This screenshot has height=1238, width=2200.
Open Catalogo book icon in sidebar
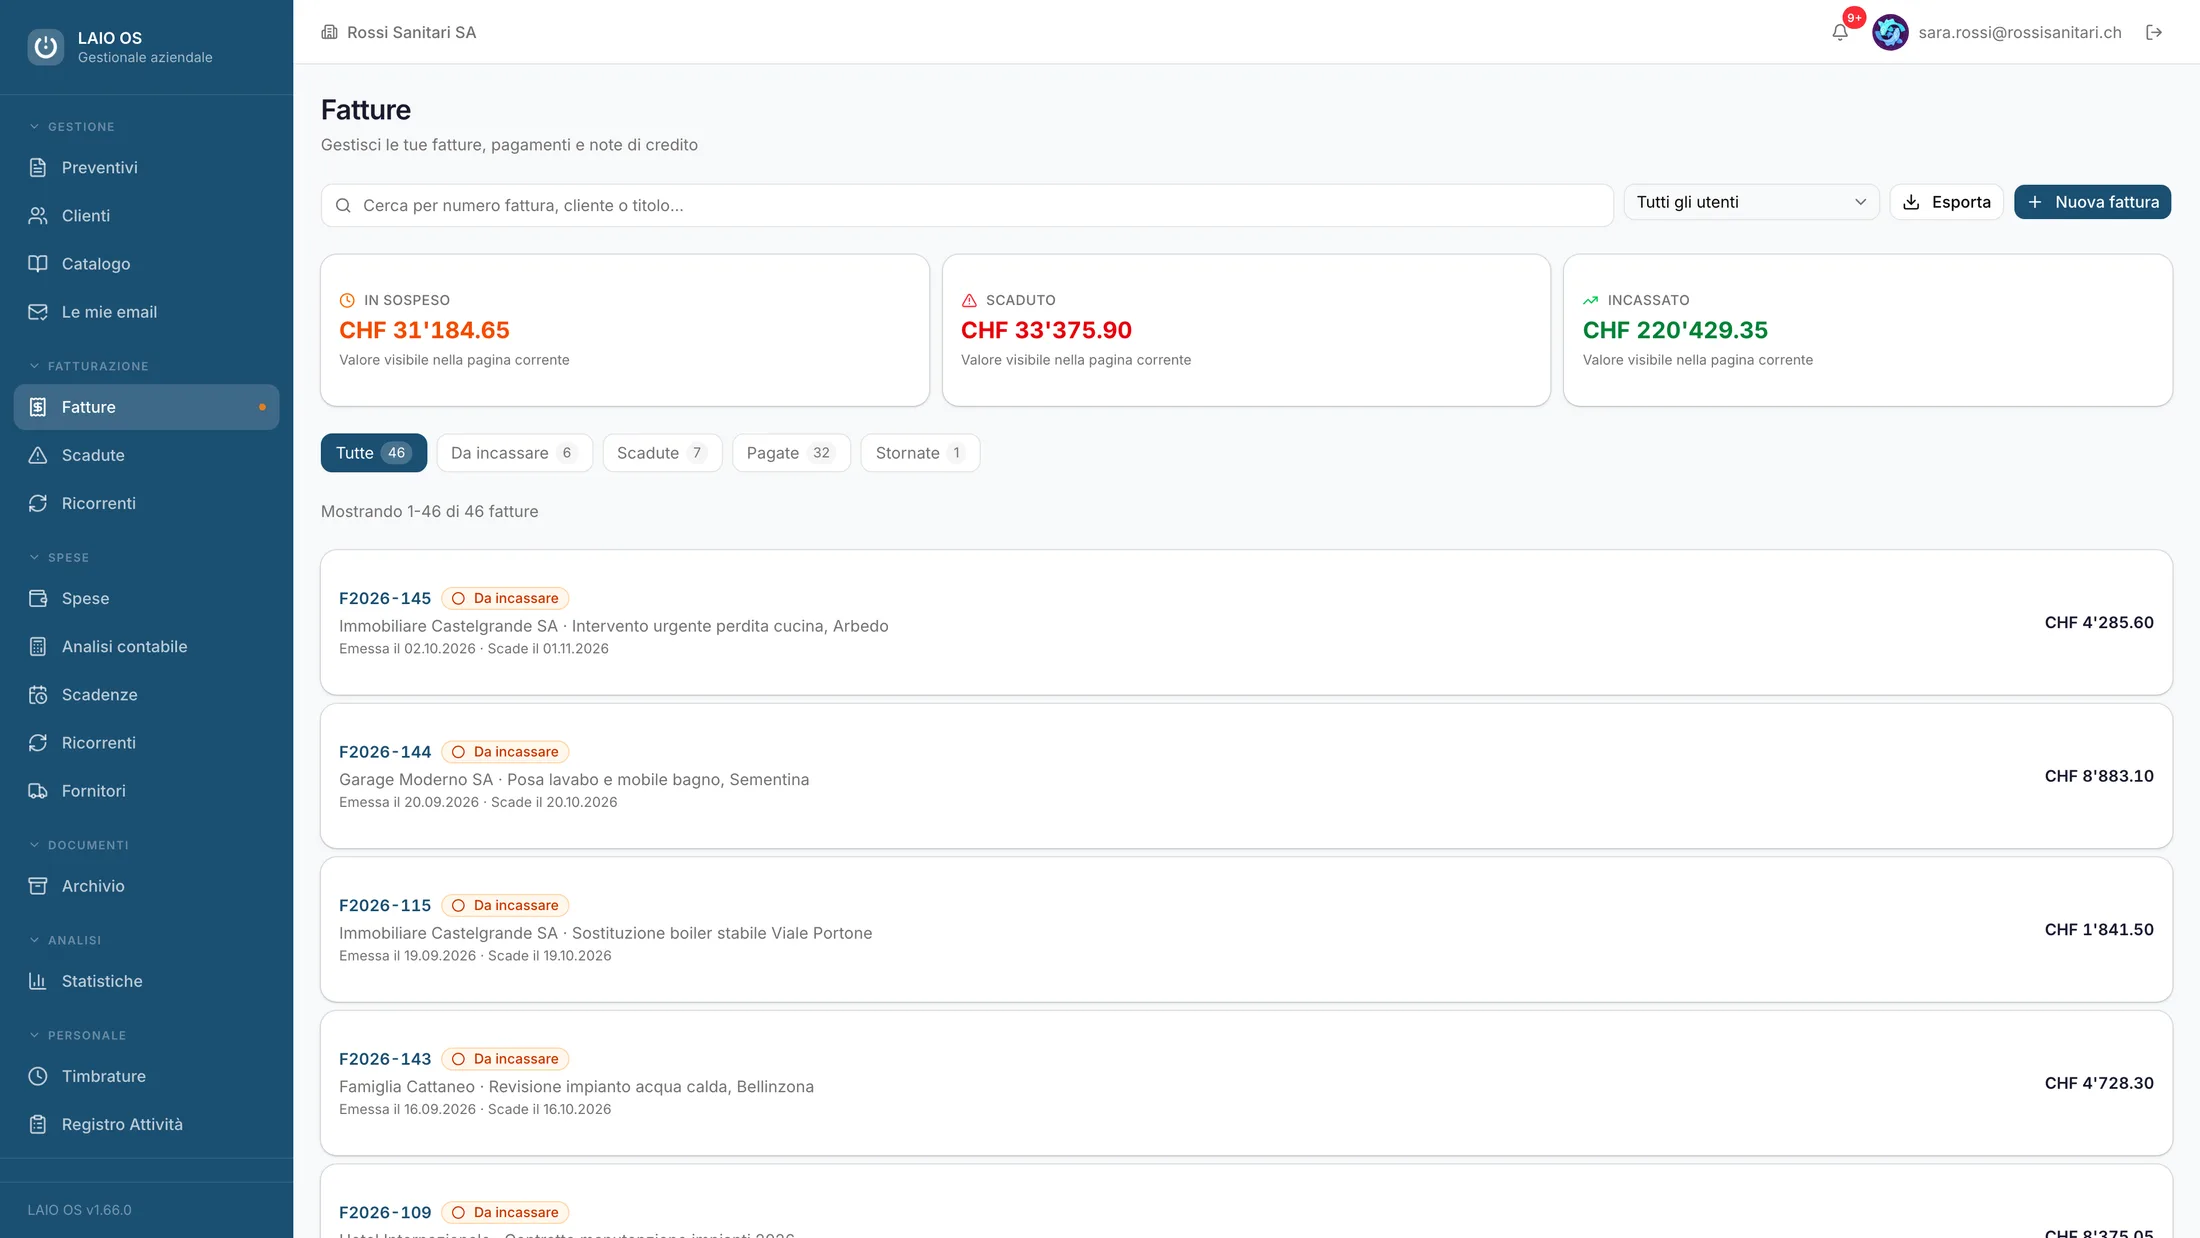coord(38,263)
